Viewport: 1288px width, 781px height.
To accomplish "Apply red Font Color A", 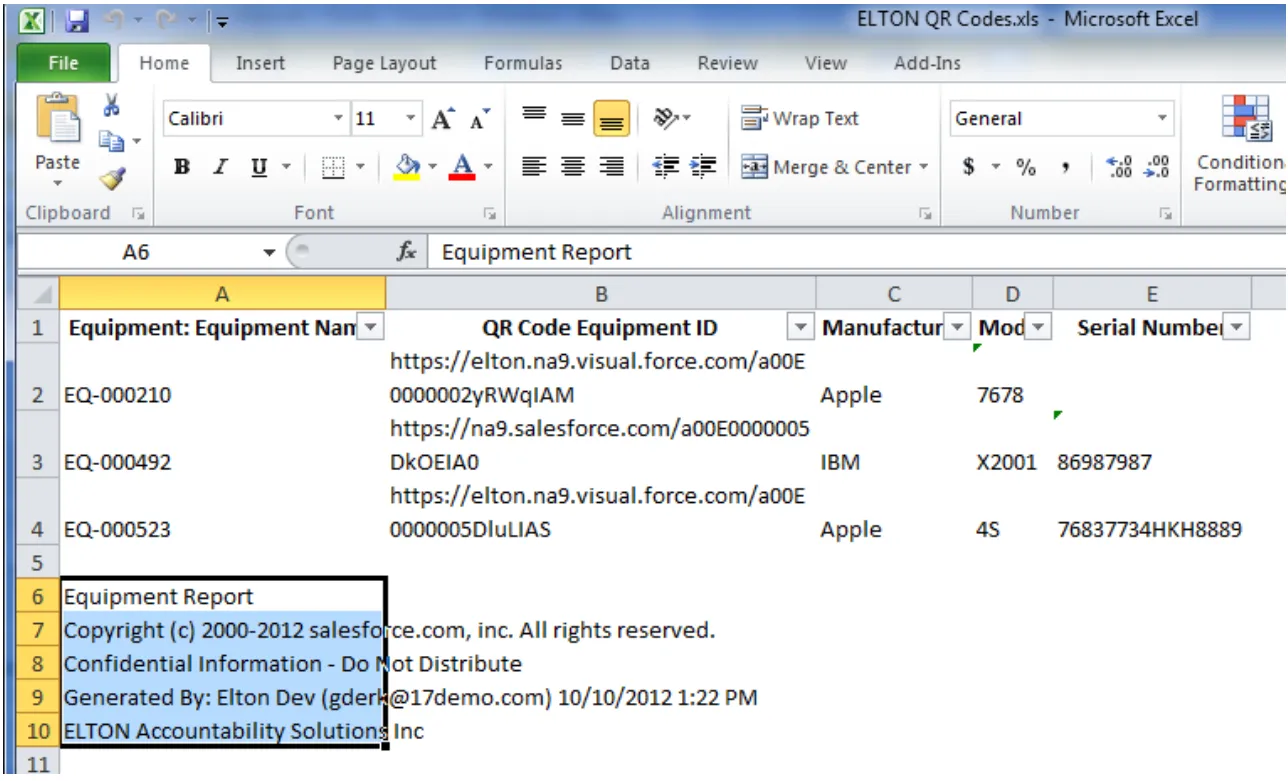I will (461, 166).
